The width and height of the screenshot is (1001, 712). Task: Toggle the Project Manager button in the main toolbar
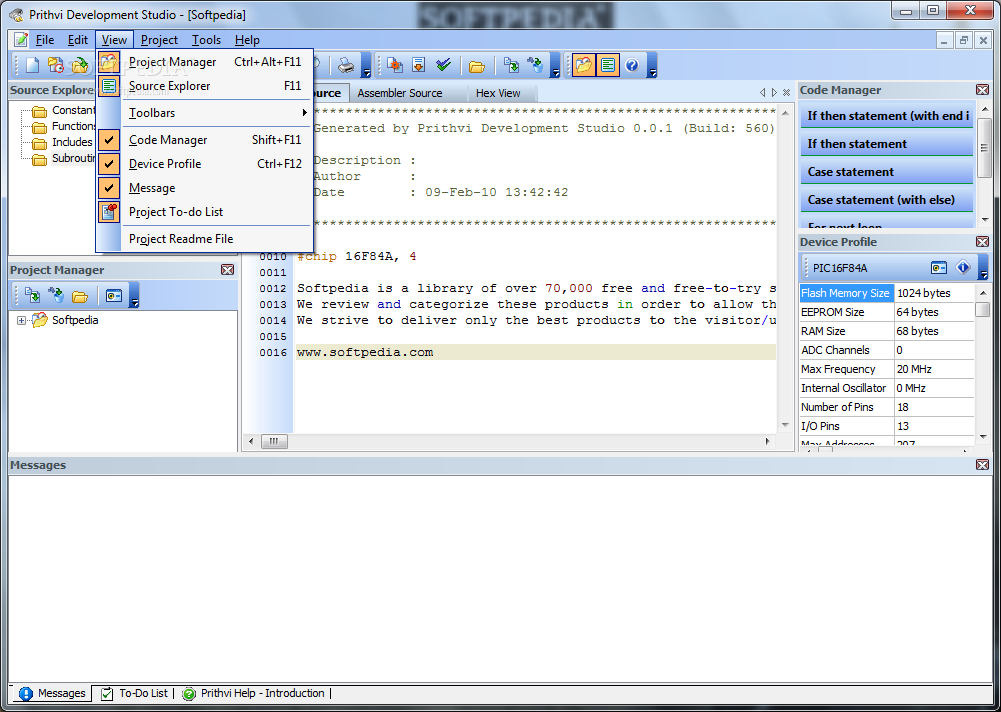pos(583,65)
